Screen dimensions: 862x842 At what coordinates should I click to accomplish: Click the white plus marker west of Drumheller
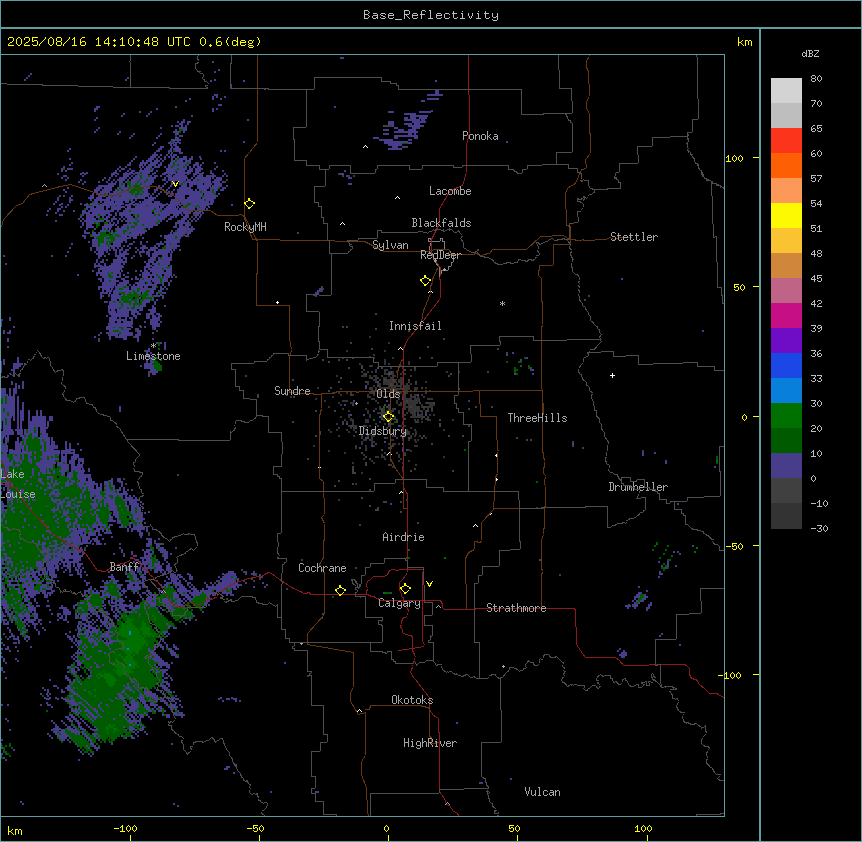pyautogui.click(x=612, y=375)
